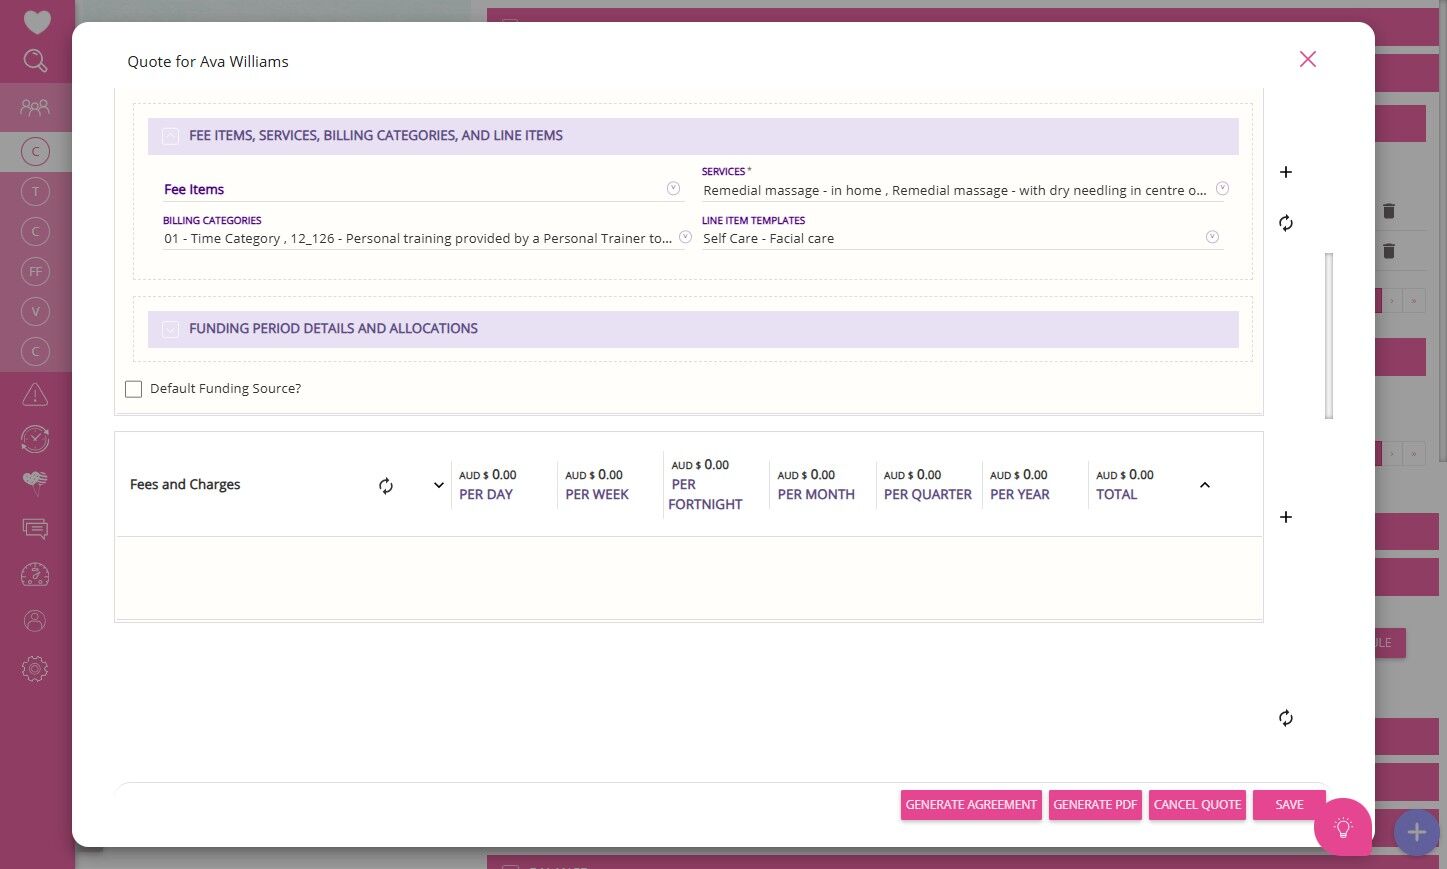Click the 'Quote for Ava Williams' title
Viewport: 1447px width, 869px height.
coord(208,61)
